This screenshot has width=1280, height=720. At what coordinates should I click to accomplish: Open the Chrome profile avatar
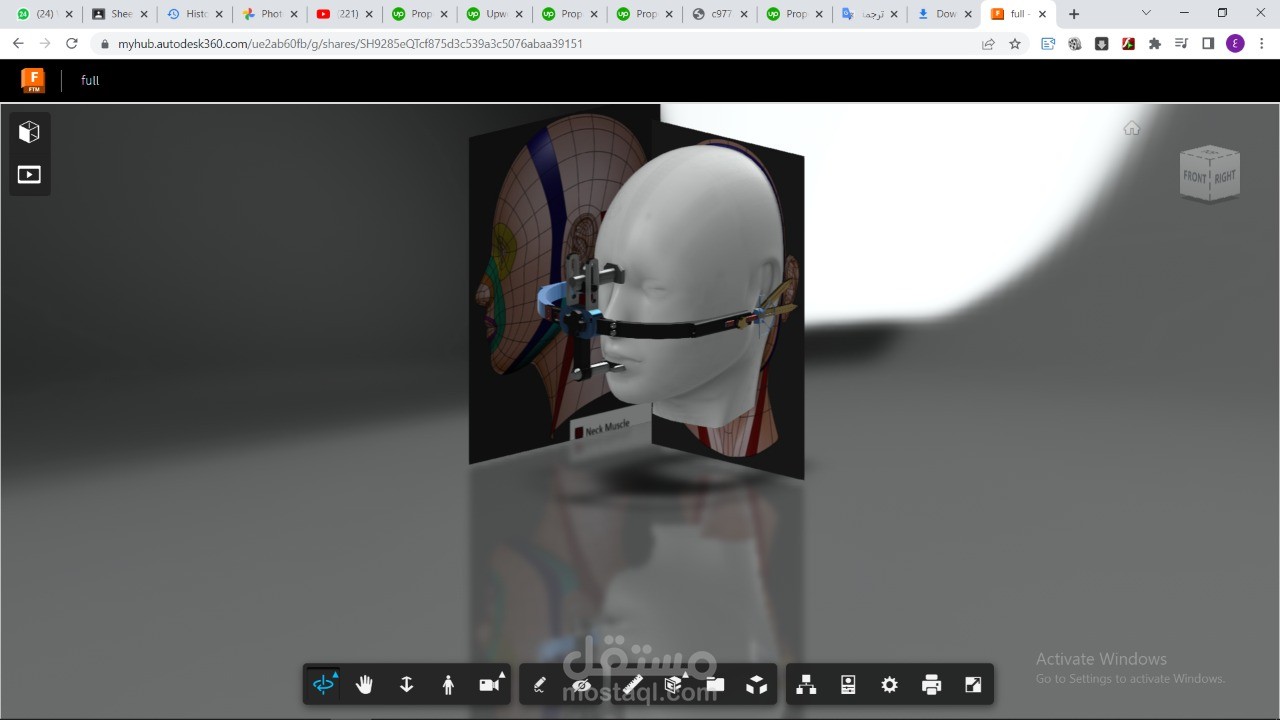[1235, 44]
